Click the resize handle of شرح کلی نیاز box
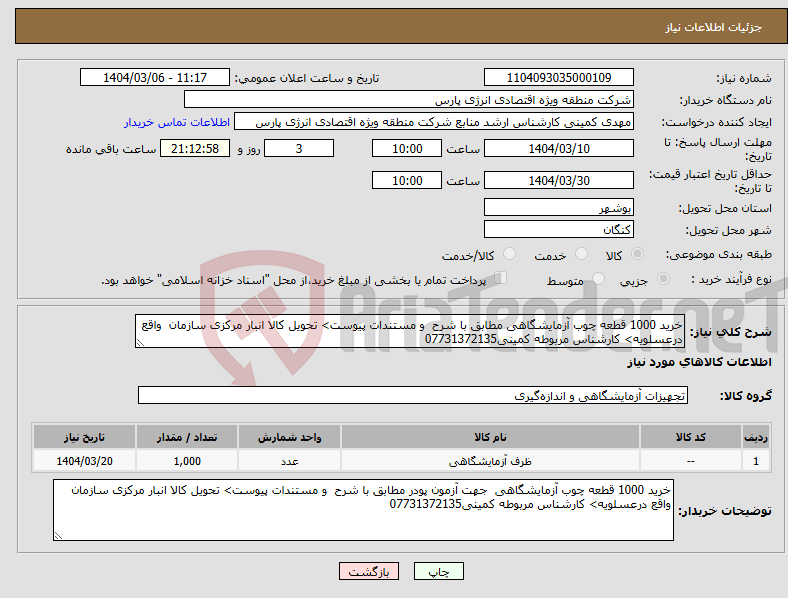The image size is (788, 598). point(140,343)
